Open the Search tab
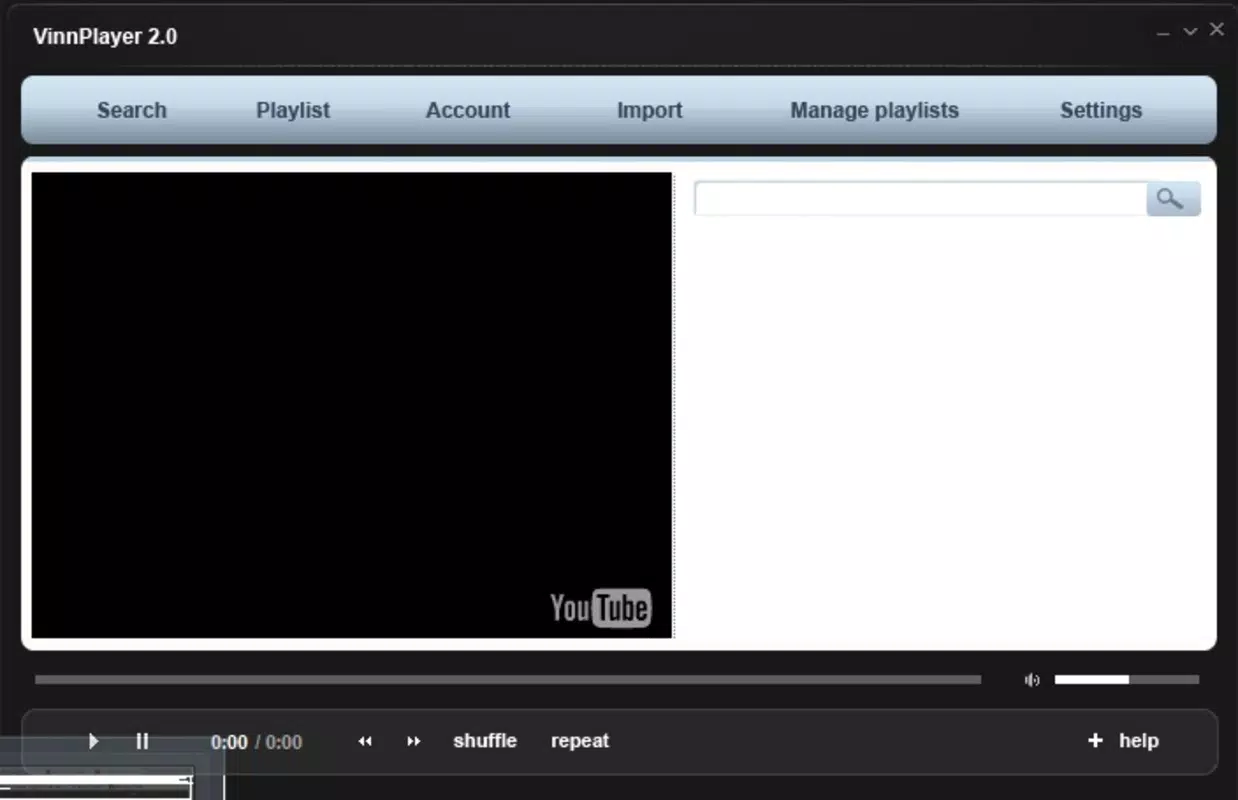The image size is (1238, 800). click(x=131, y=110)
